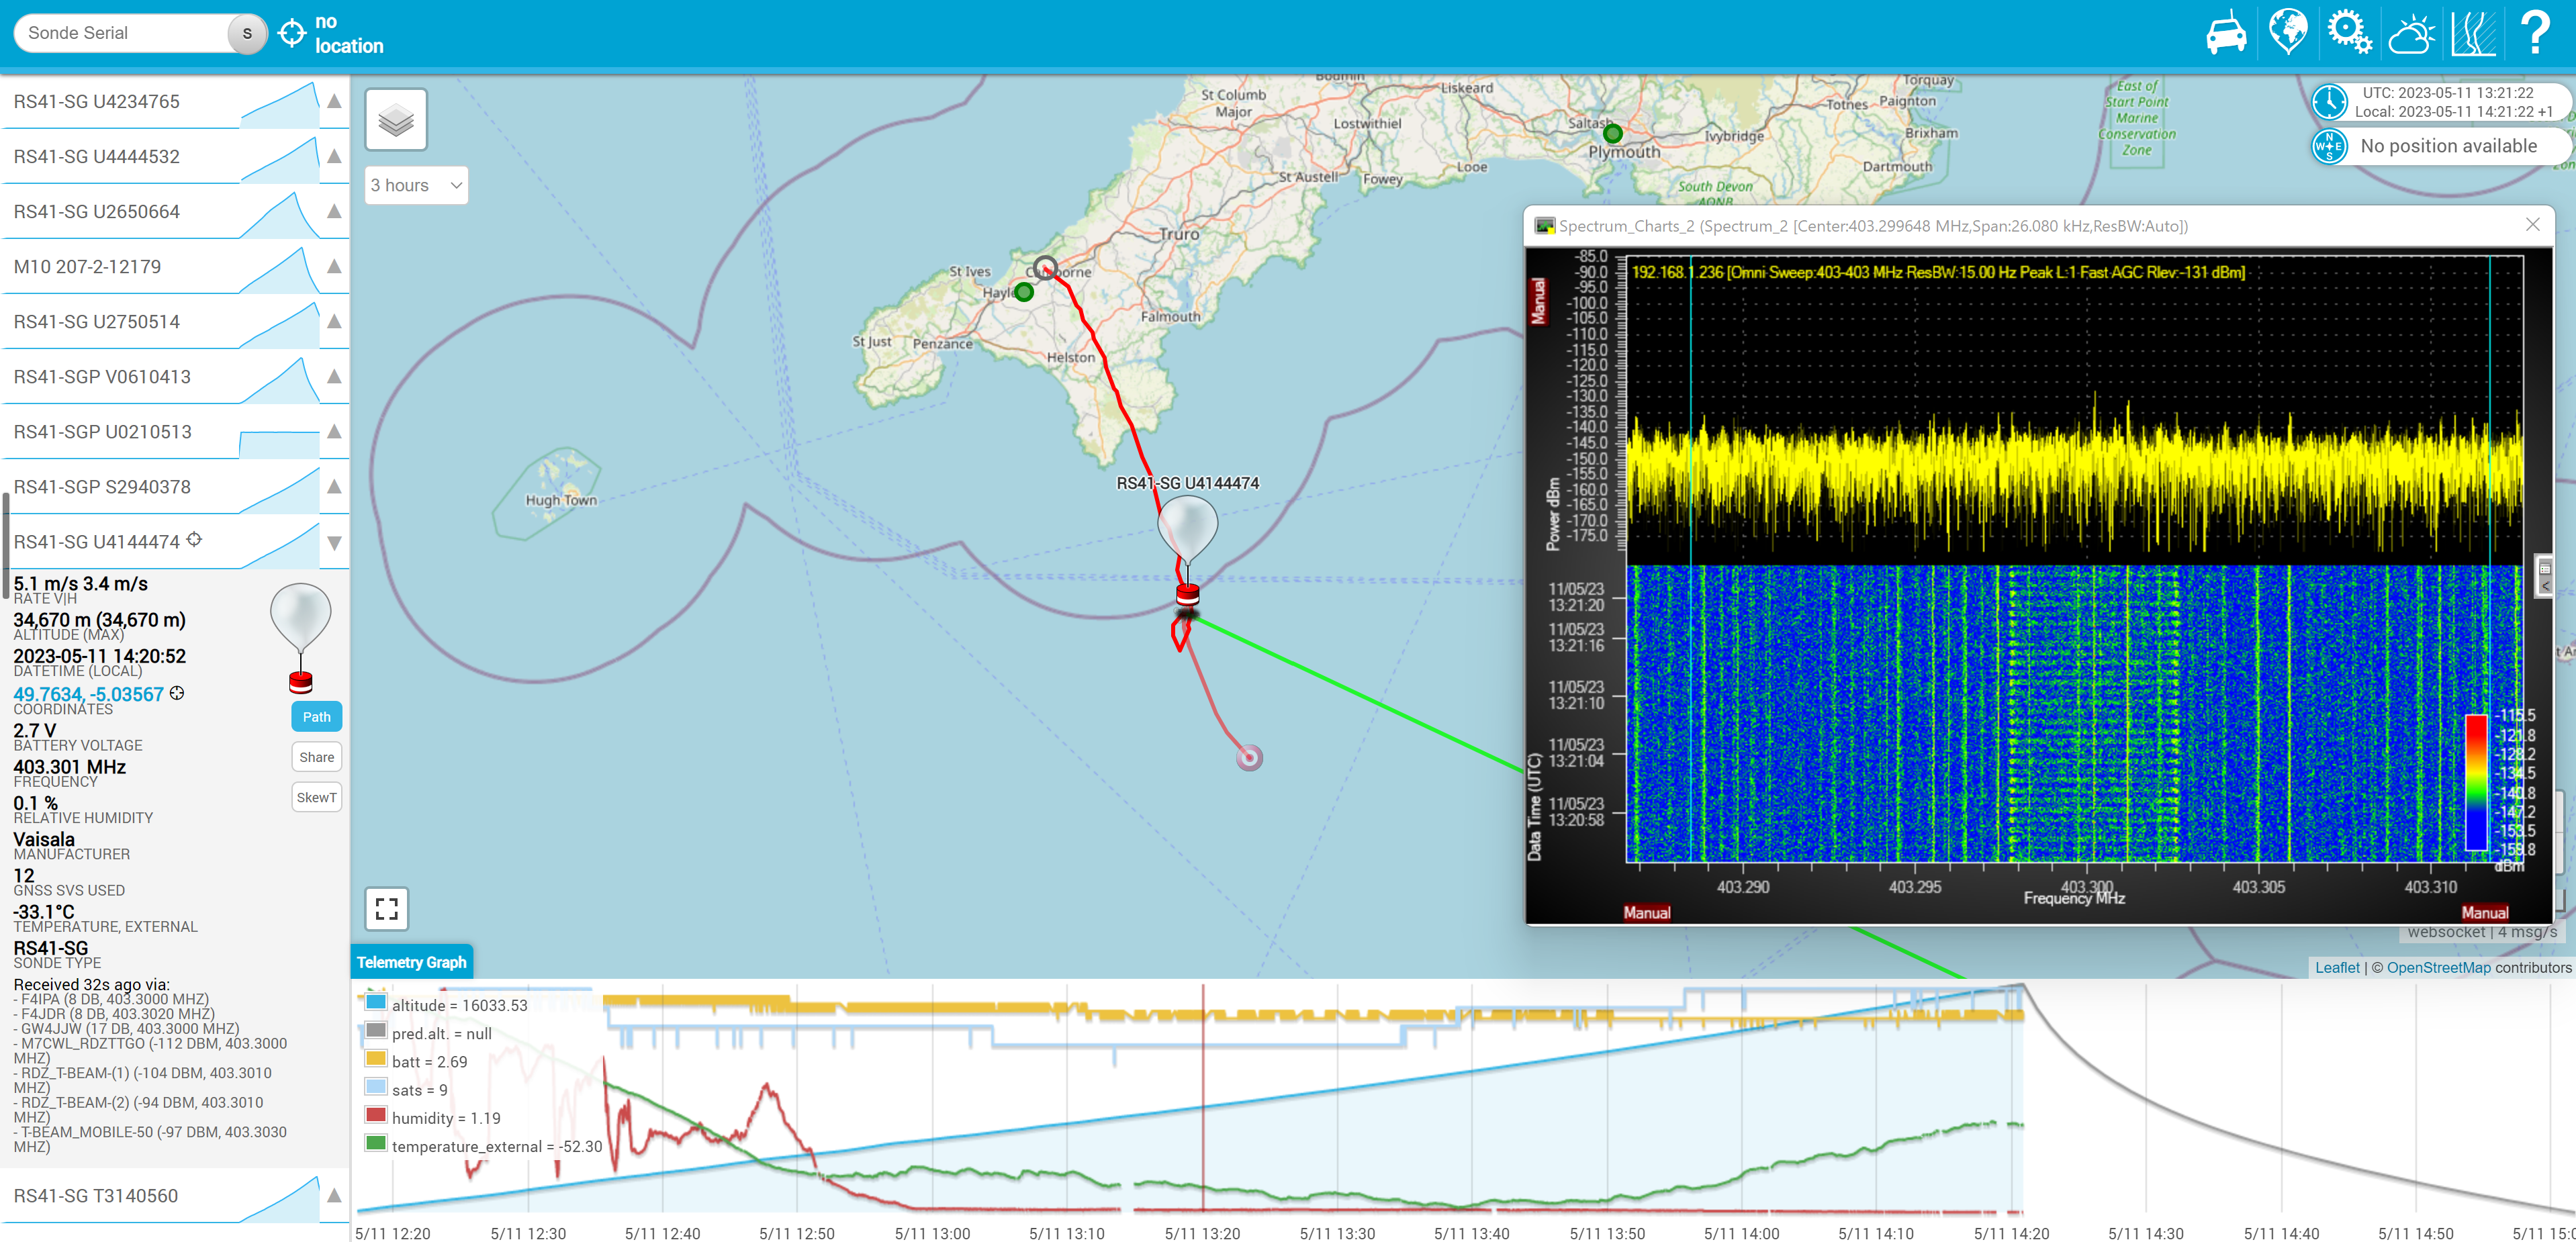This screenshot has width=2576, height=1242.
Task: Click the right Manual label under spectrum
Action: (x=2484, y=912)
